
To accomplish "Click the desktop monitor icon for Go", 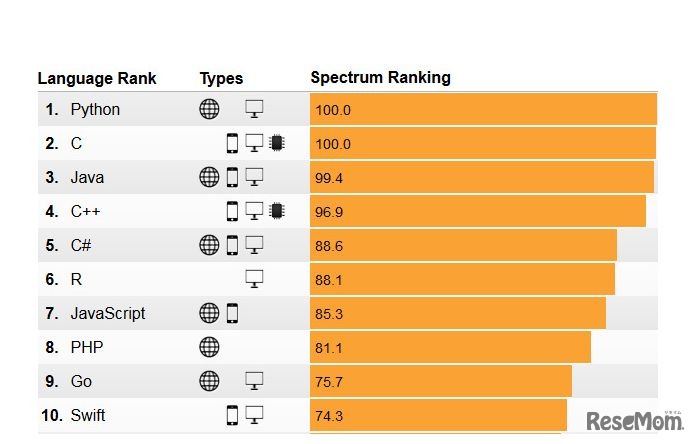I will (254, 381).
